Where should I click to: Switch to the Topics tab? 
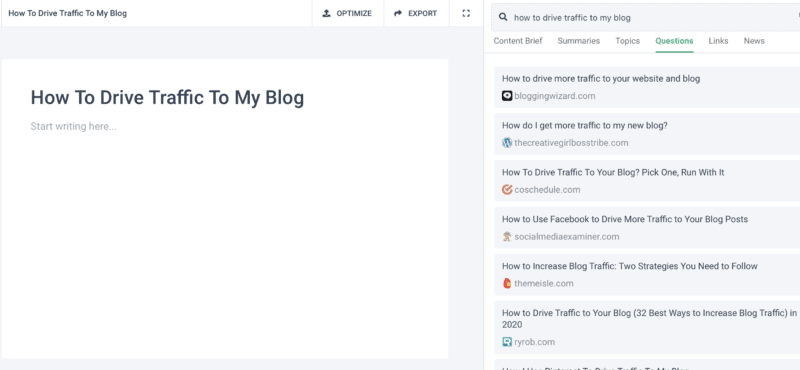tap(628, 41)
